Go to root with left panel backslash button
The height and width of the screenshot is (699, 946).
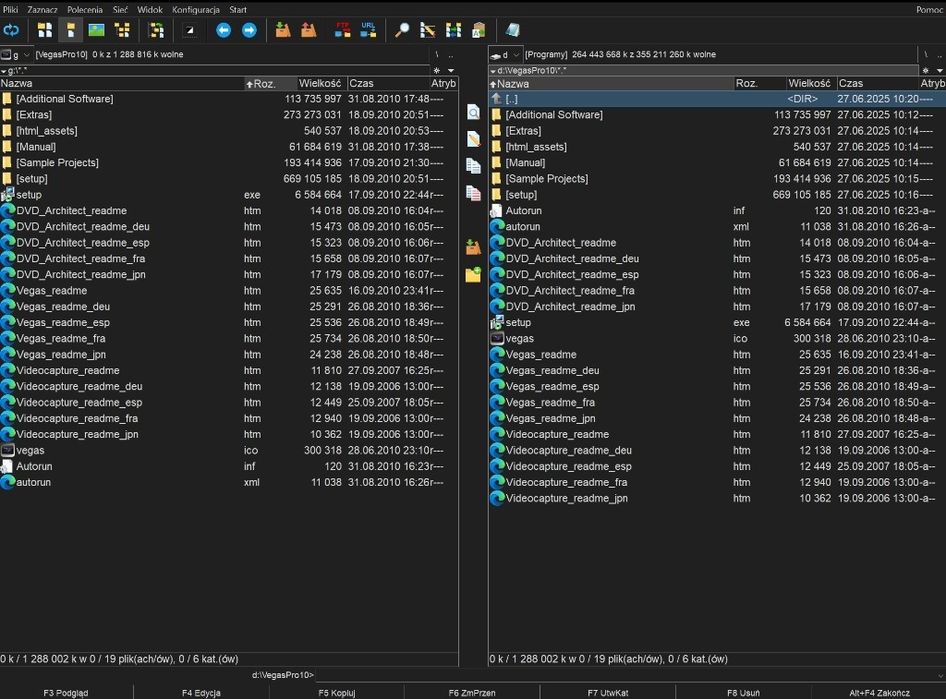coord(437,54)
